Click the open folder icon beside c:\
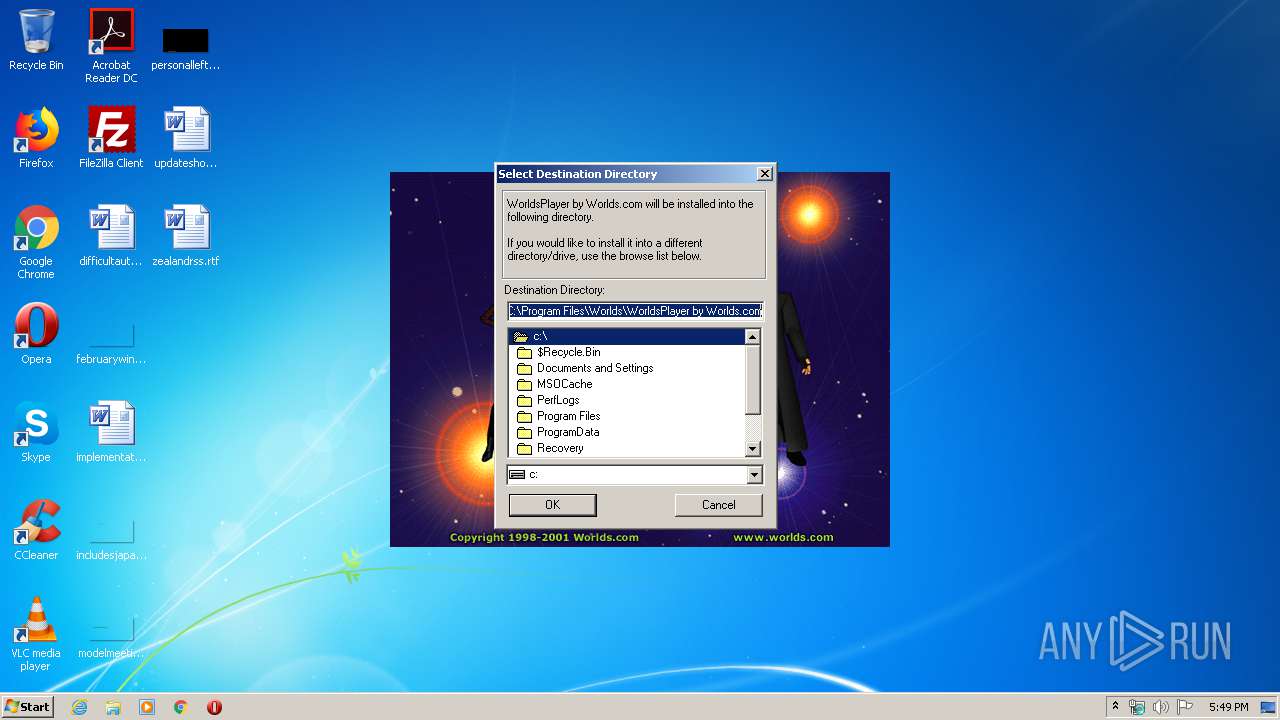The width and height of the screenshot is (1280, 720). click(520, 336)
